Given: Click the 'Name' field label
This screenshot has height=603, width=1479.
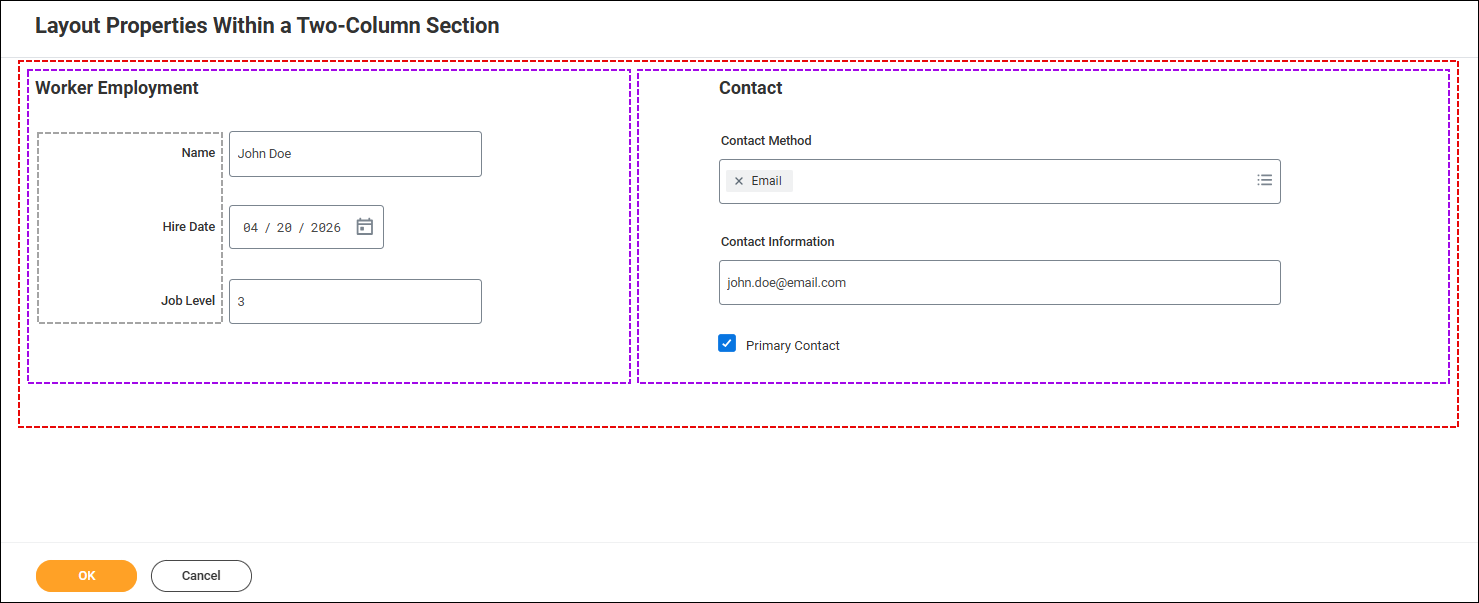Looking at the screenshot, I should point(198,153).
